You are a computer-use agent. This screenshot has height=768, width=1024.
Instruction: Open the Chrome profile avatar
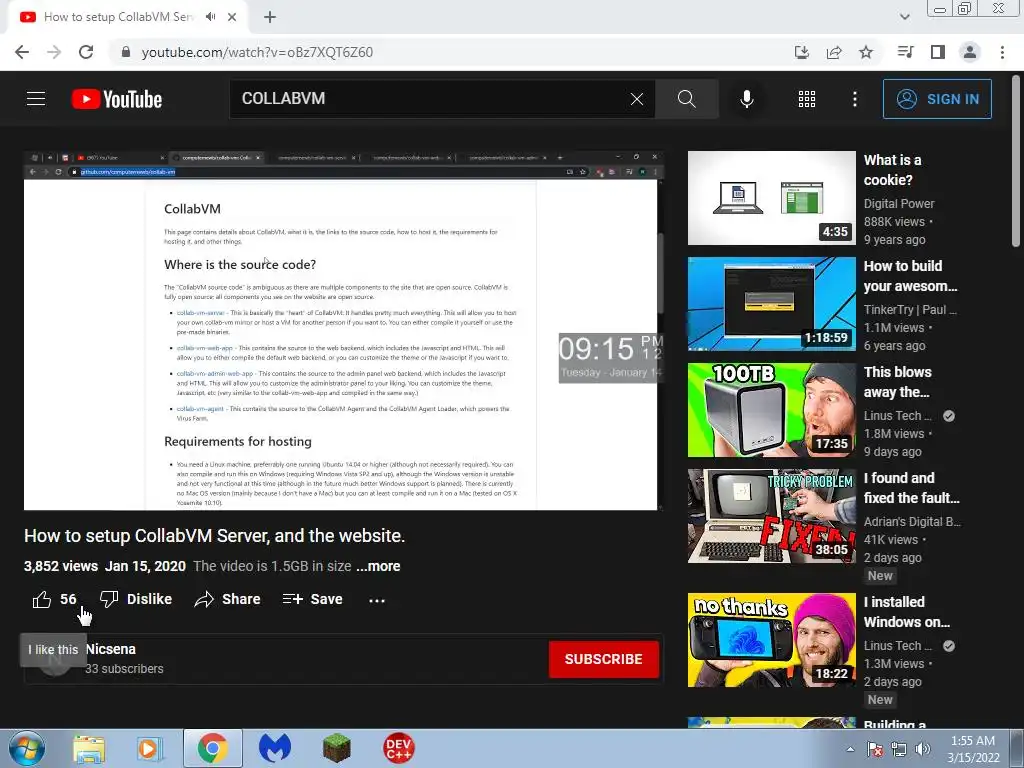pos(970,52)
